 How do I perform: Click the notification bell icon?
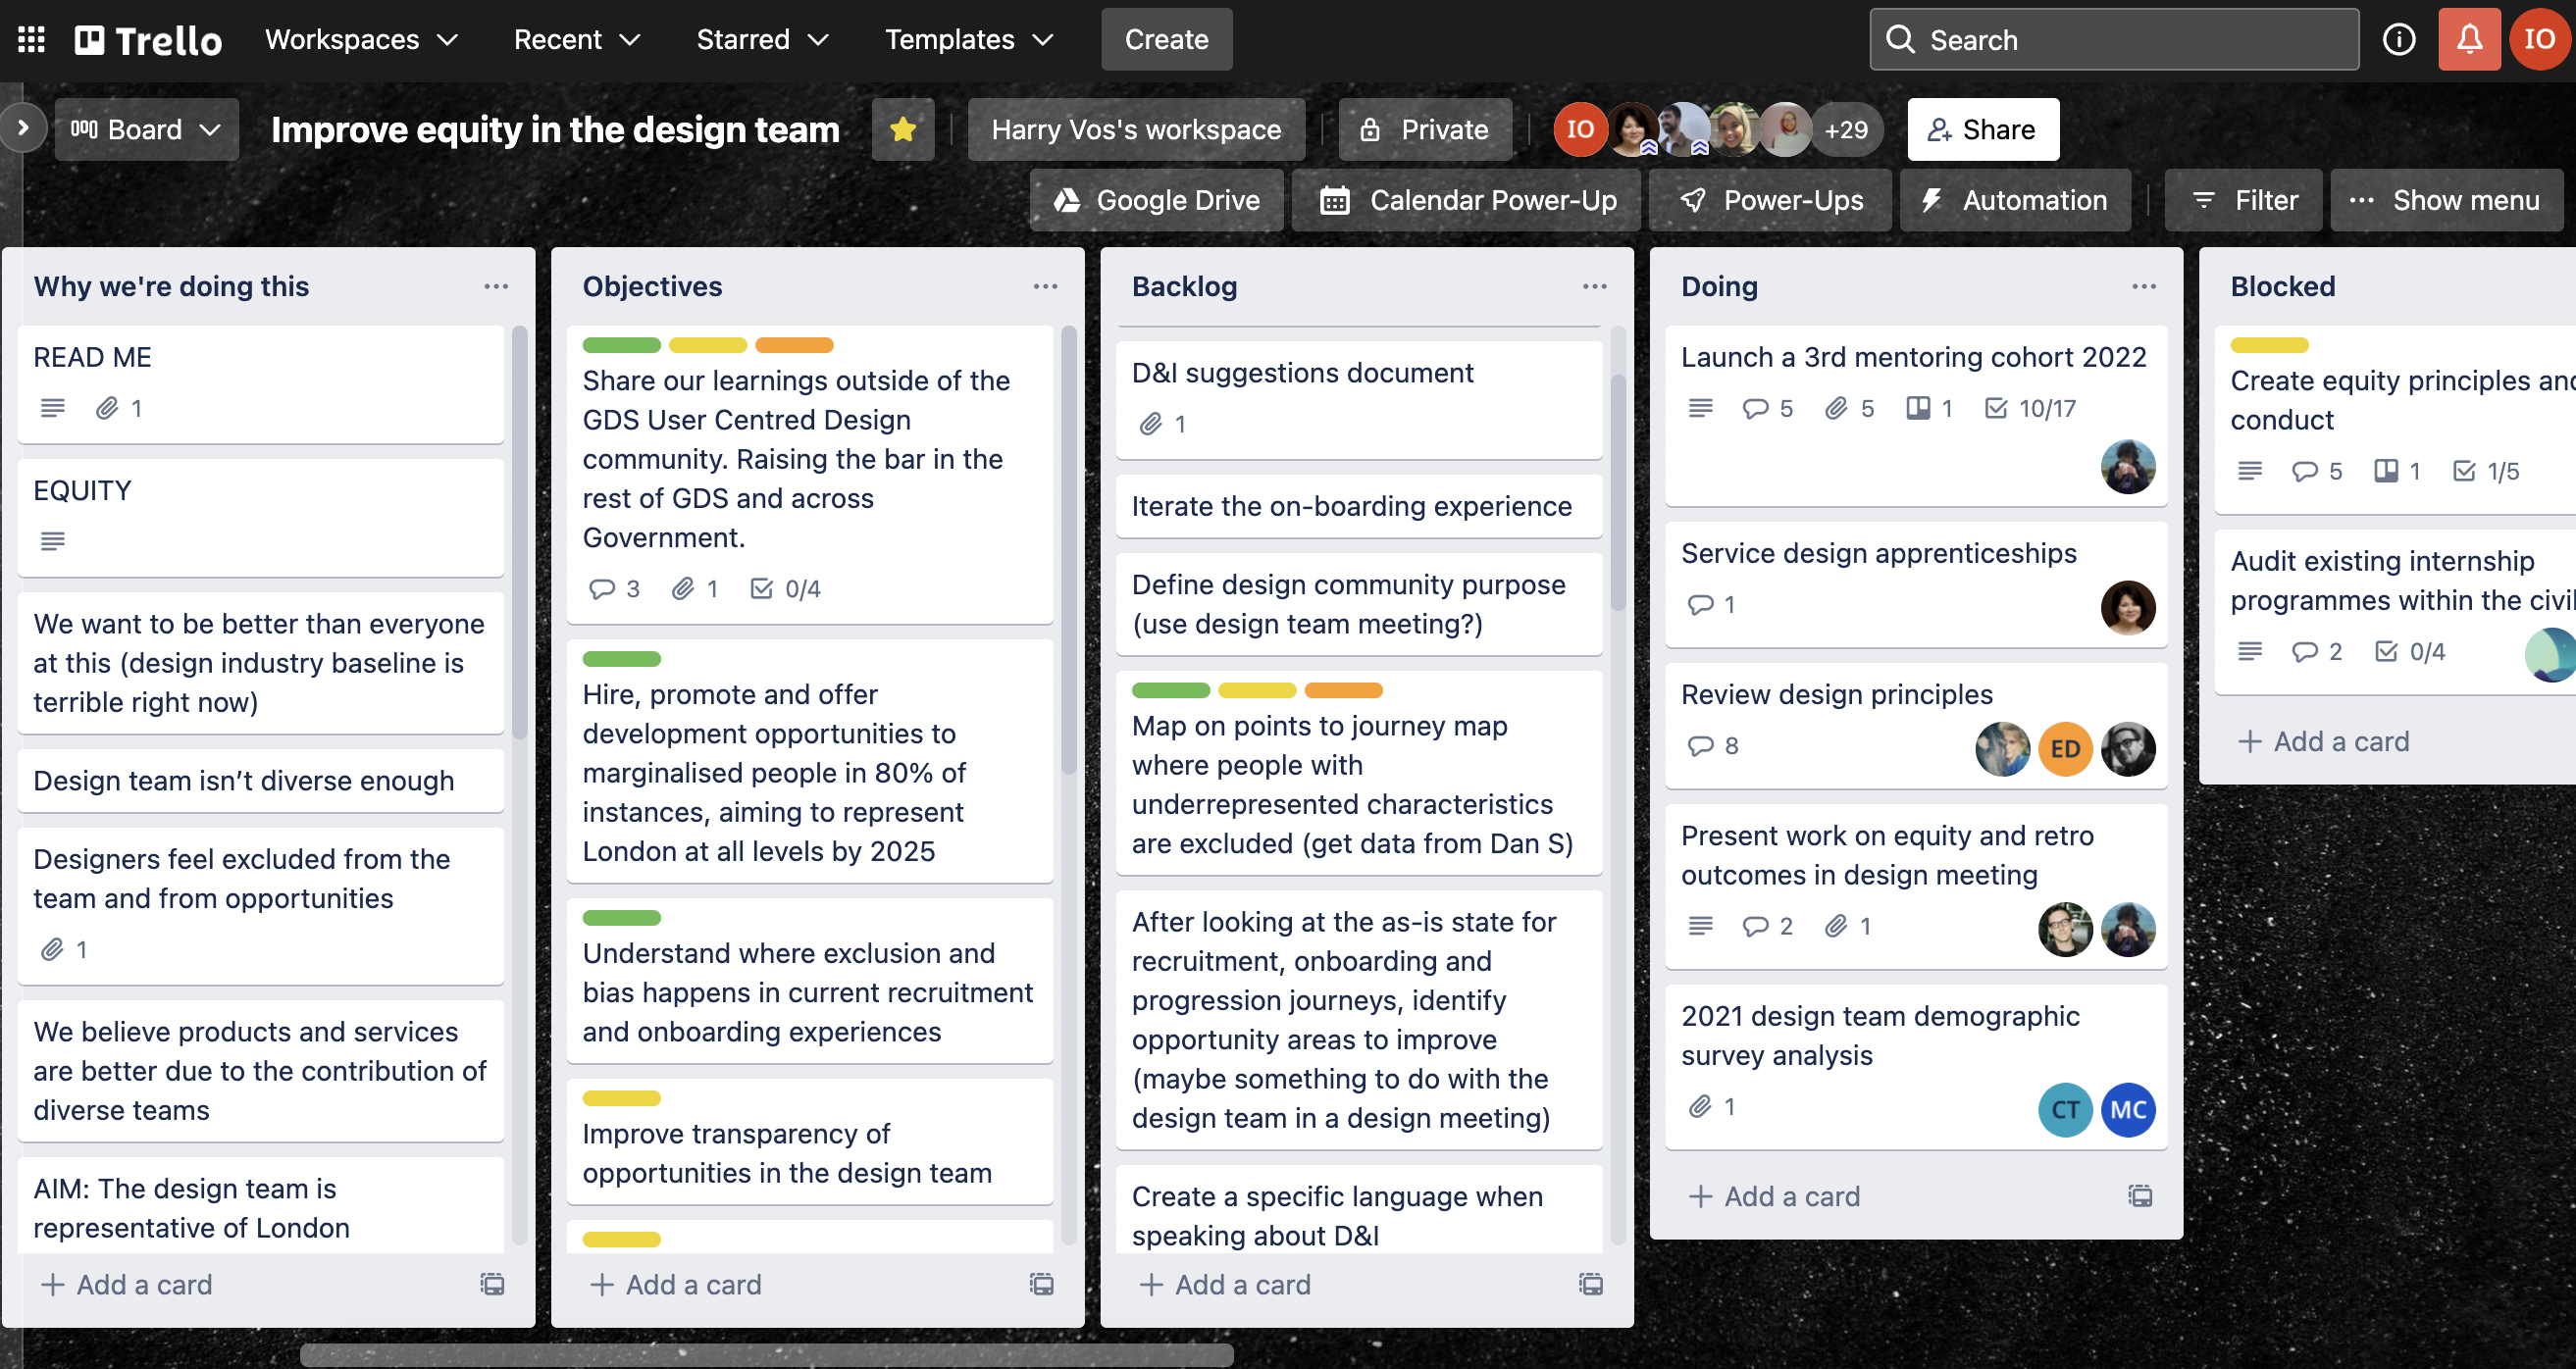click(x=2472, y=39)
